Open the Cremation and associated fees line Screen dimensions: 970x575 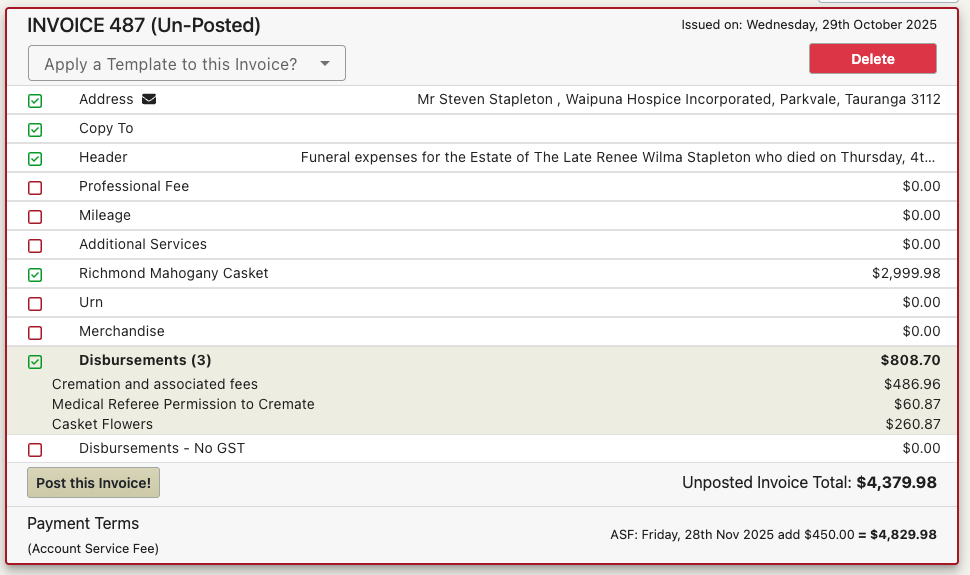[x=483, y=384]
